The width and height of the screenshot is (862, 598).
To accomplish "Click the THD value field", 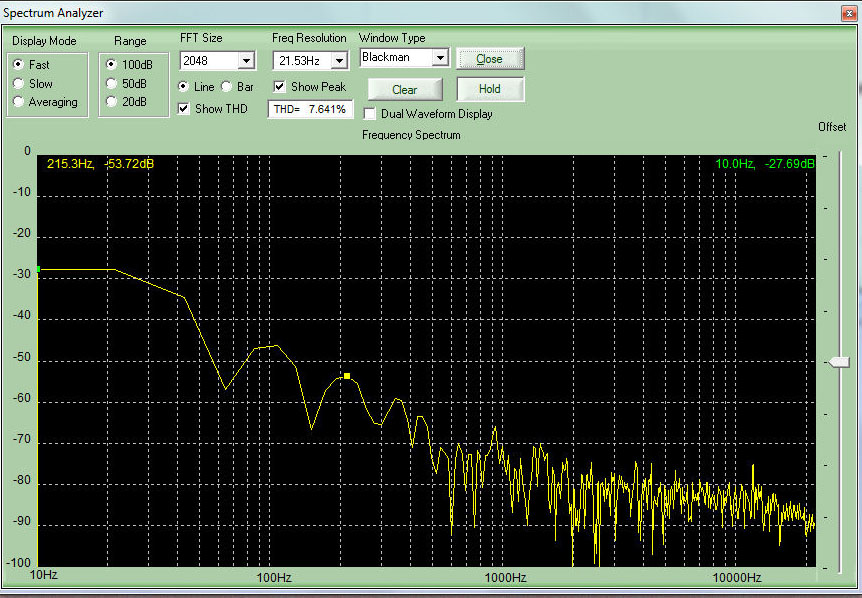I will (x=310, y=109).
